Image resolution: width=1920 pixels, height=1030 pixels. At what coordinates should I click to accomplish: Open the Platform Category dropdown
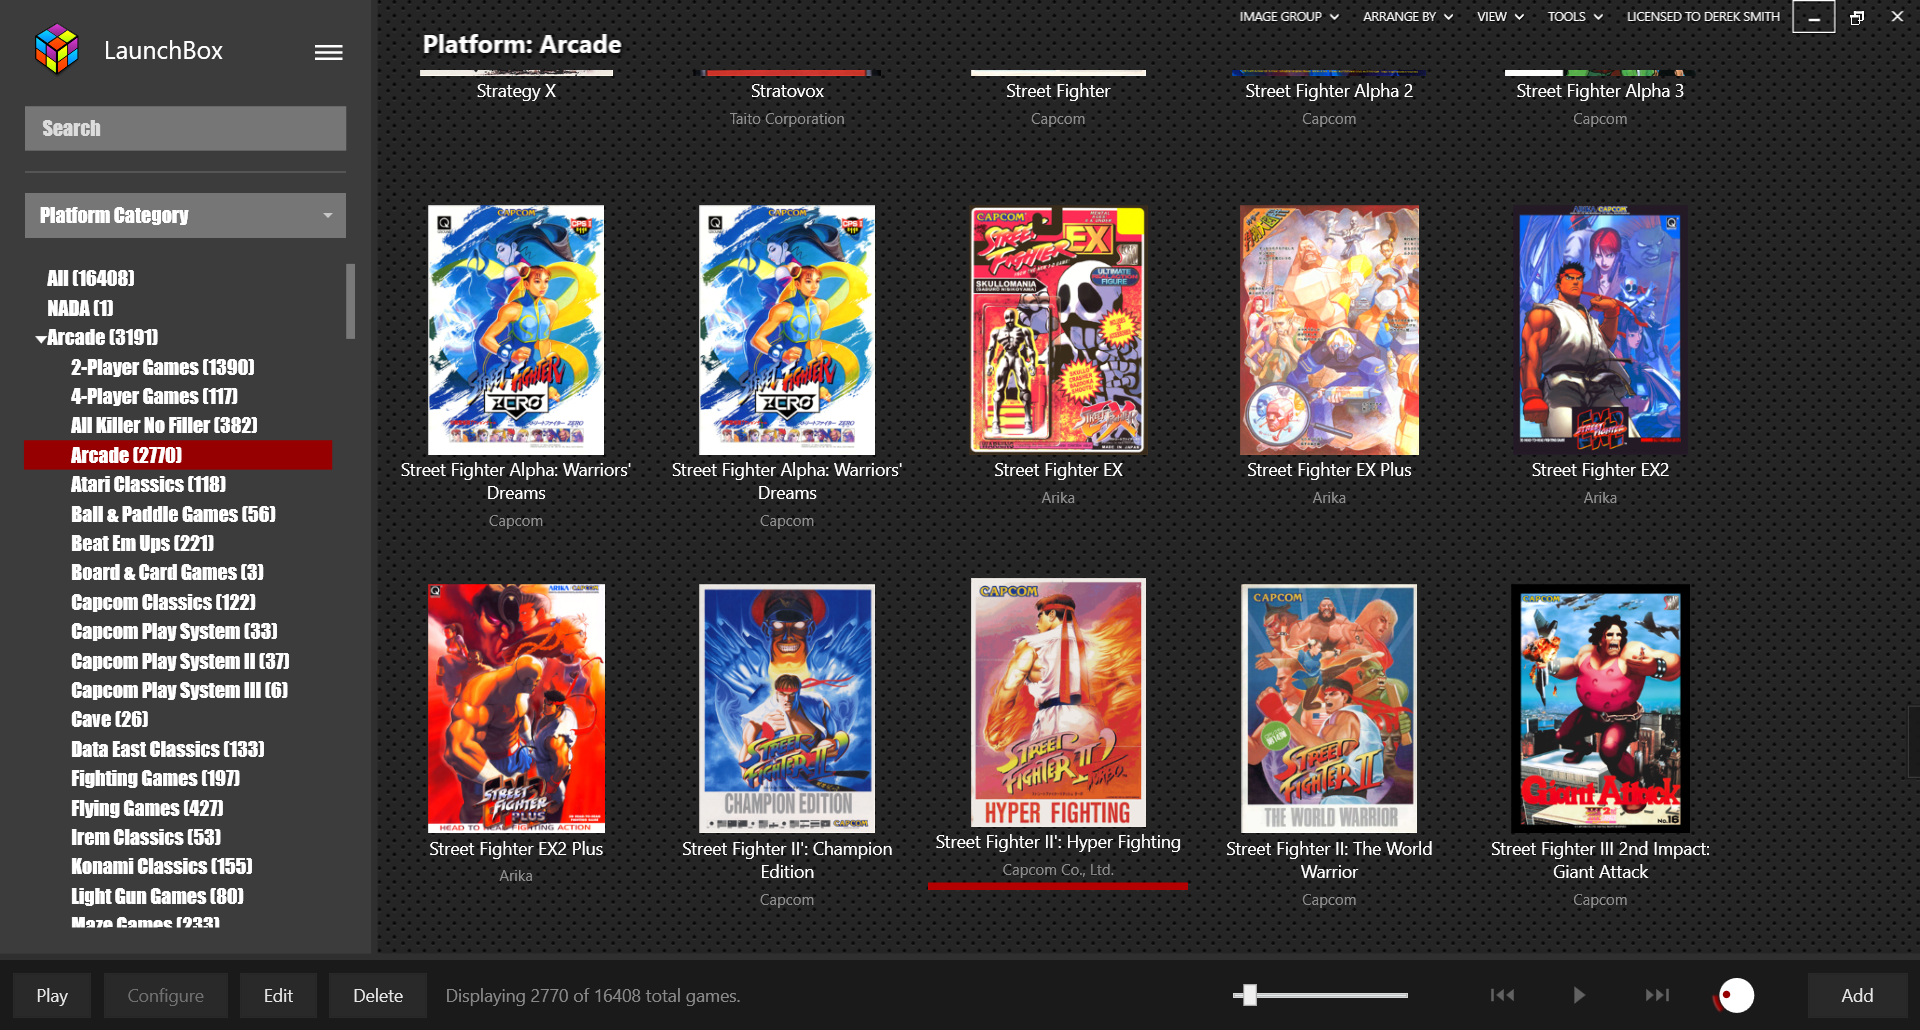[185, 215]
